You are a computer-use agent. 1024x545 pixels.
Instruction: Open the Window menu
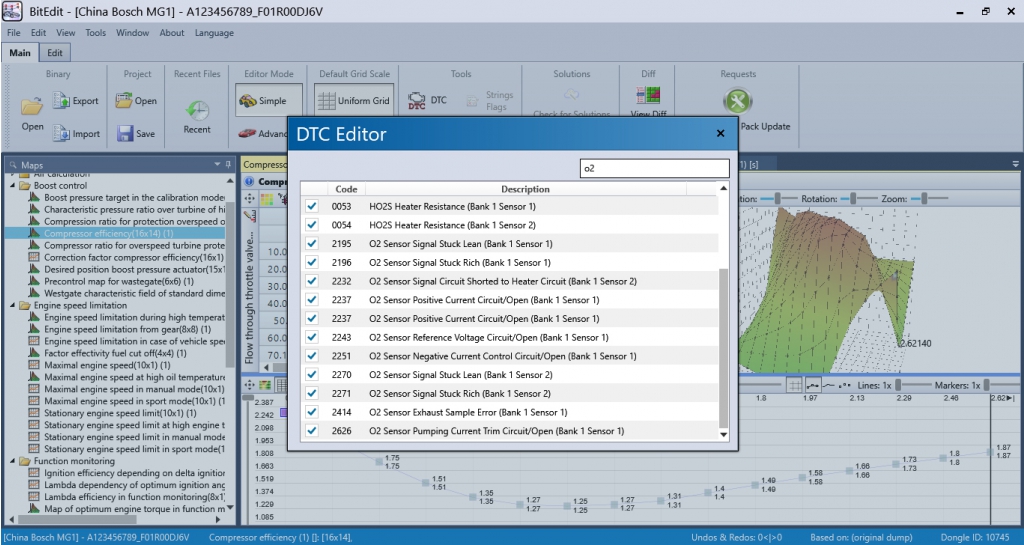pyautogui.click(x=133, y=33)
